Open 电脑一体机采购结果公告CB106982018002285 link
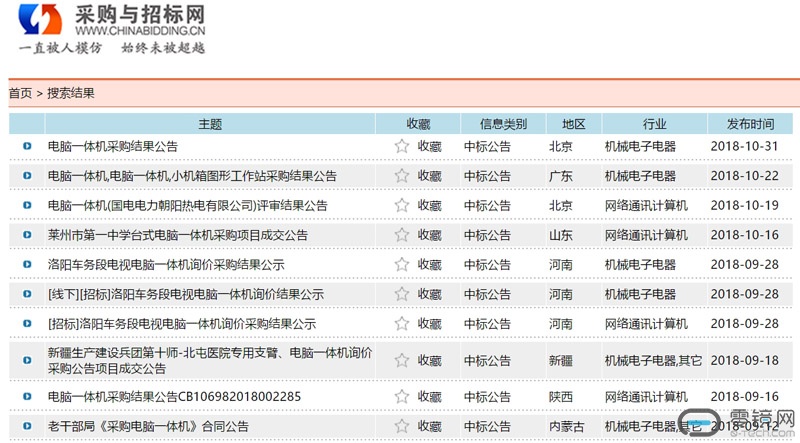 tap(174, 396)
